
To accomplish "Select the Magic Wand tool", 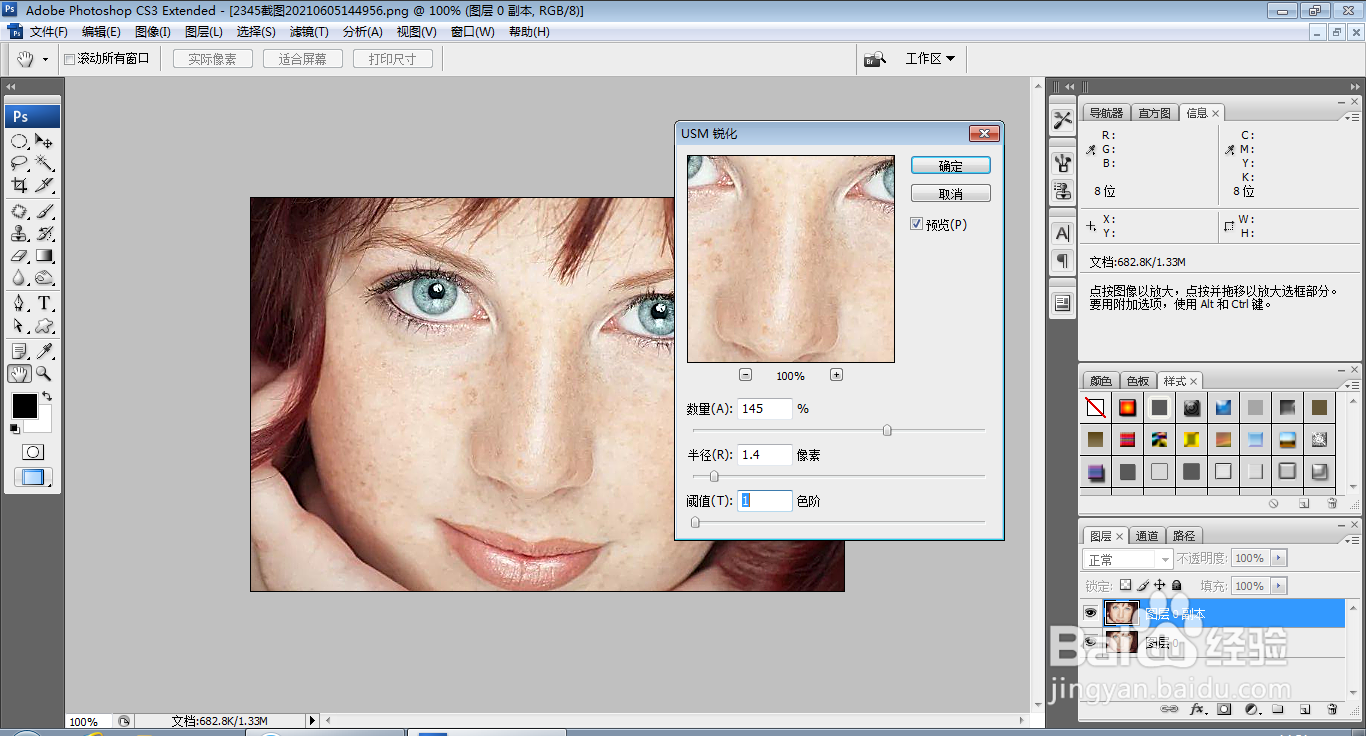I will 44,163.
